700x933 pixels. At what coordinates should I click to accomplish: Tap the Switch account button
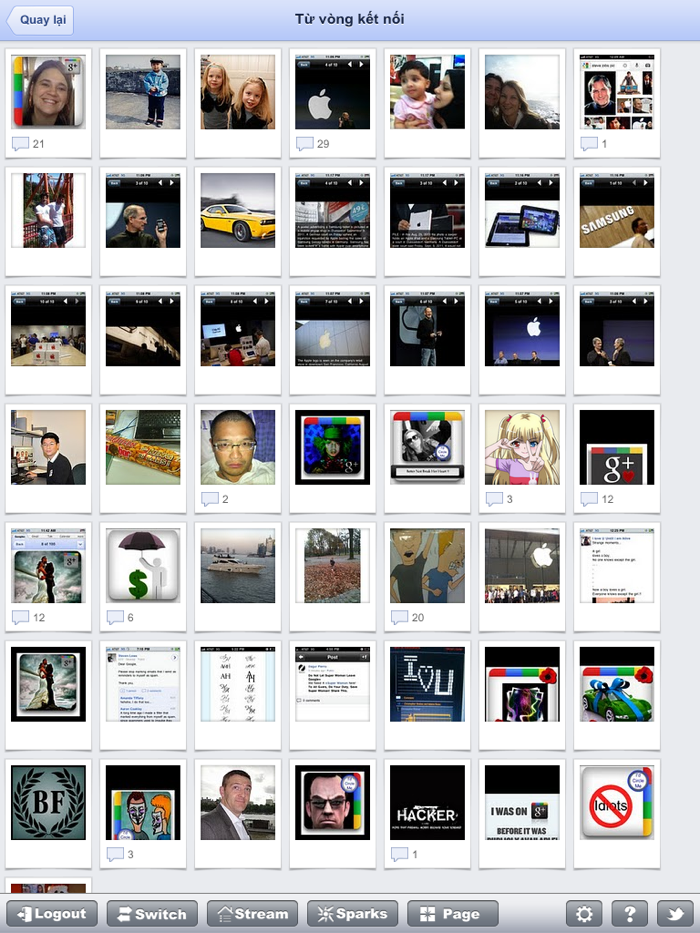tap(152, 913)
